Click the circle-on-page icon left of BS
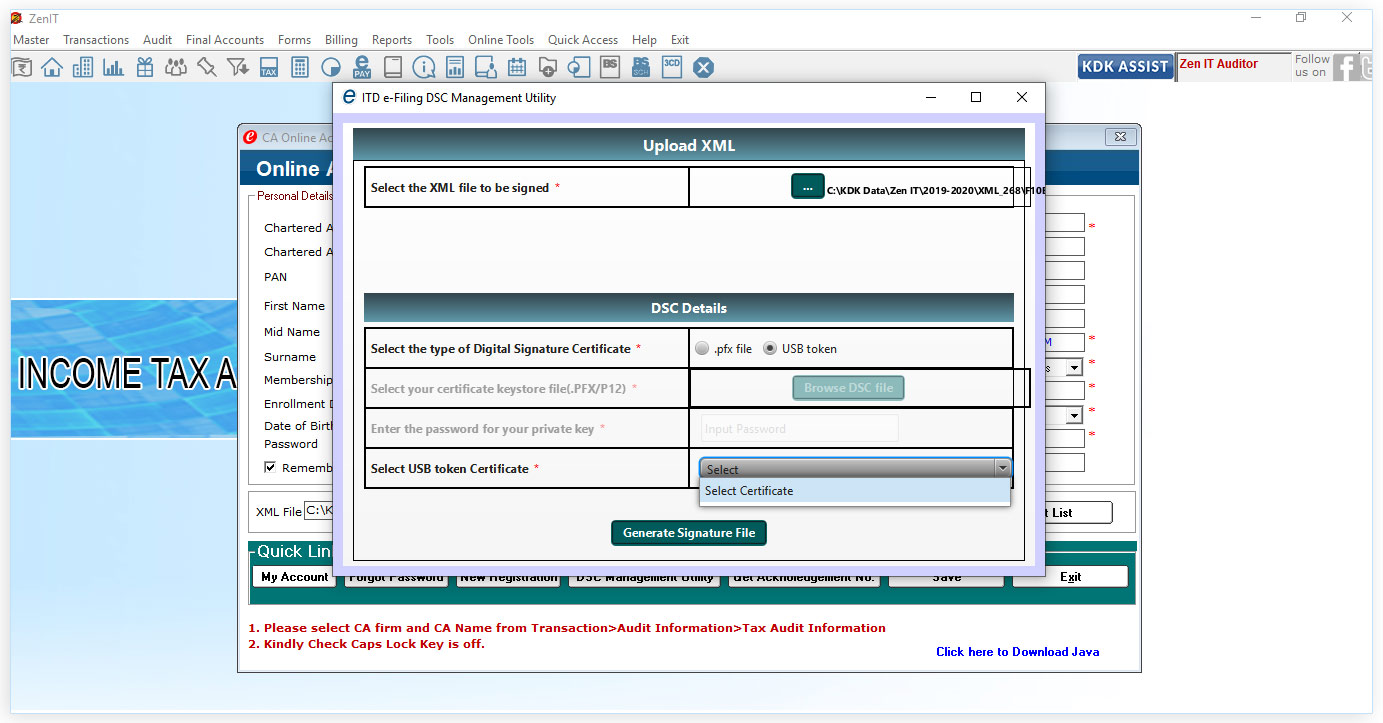Screen dimensions: 1383x723 (x=579, y=67)
